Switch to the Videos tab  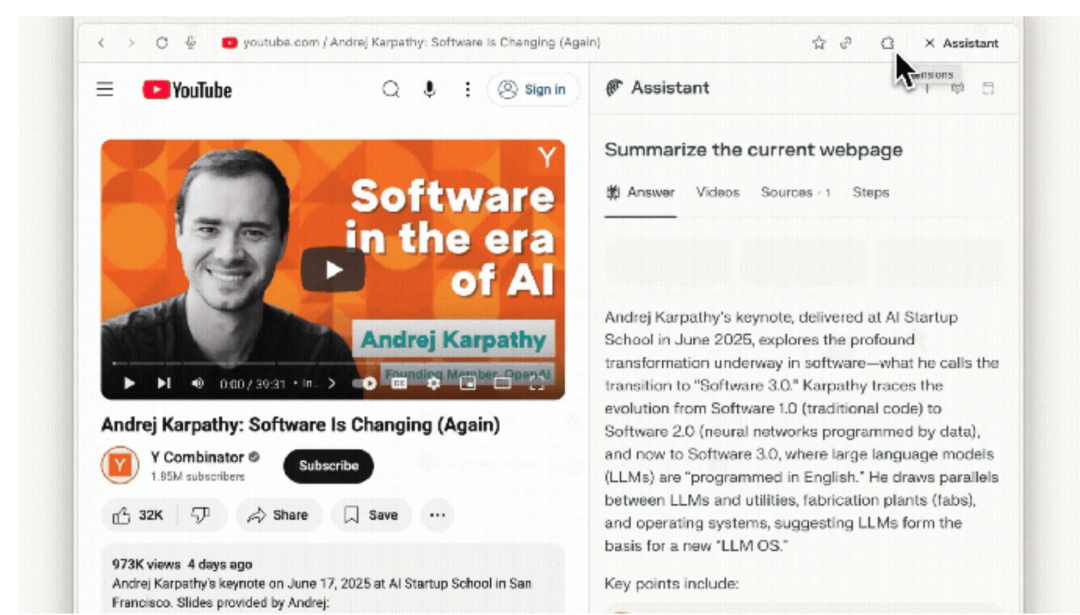[718, 193]
